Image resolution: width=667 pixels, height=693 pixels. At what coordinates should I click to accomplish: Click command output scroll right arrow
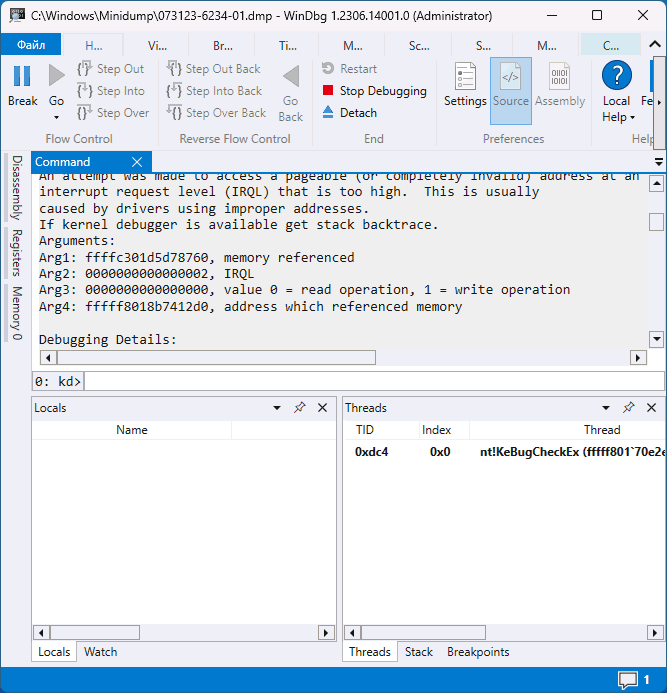pyautogui.click(x=638, y=358)
